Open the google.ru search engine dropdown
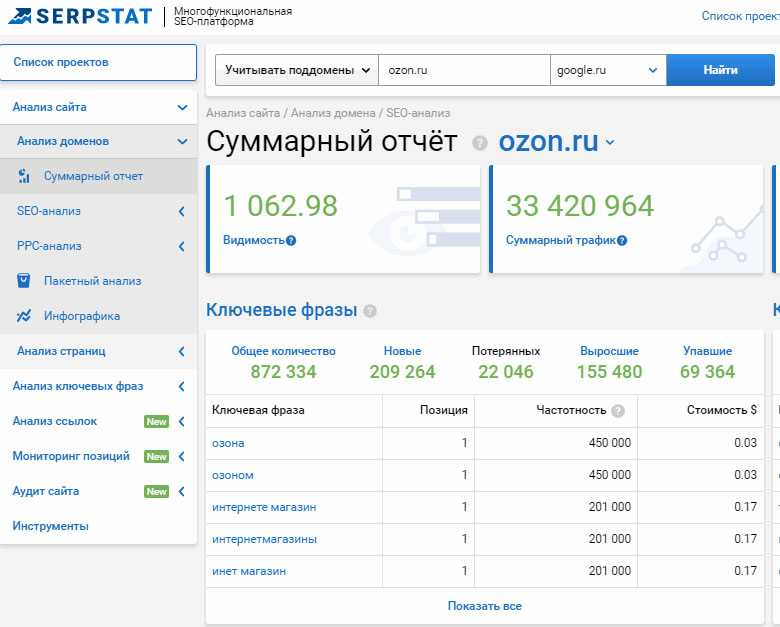The image size is (780, 627). (608, 70)
